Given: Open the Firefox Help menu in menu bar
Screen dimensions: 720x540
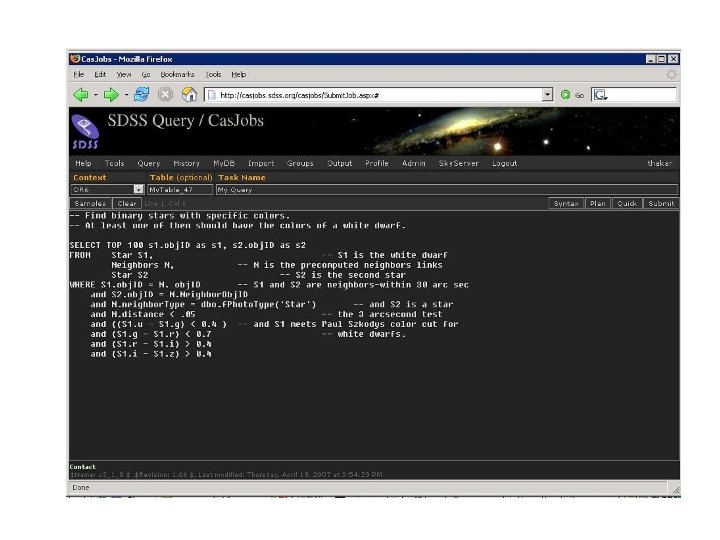Looking at the screenshot, I should pos(238,74).
